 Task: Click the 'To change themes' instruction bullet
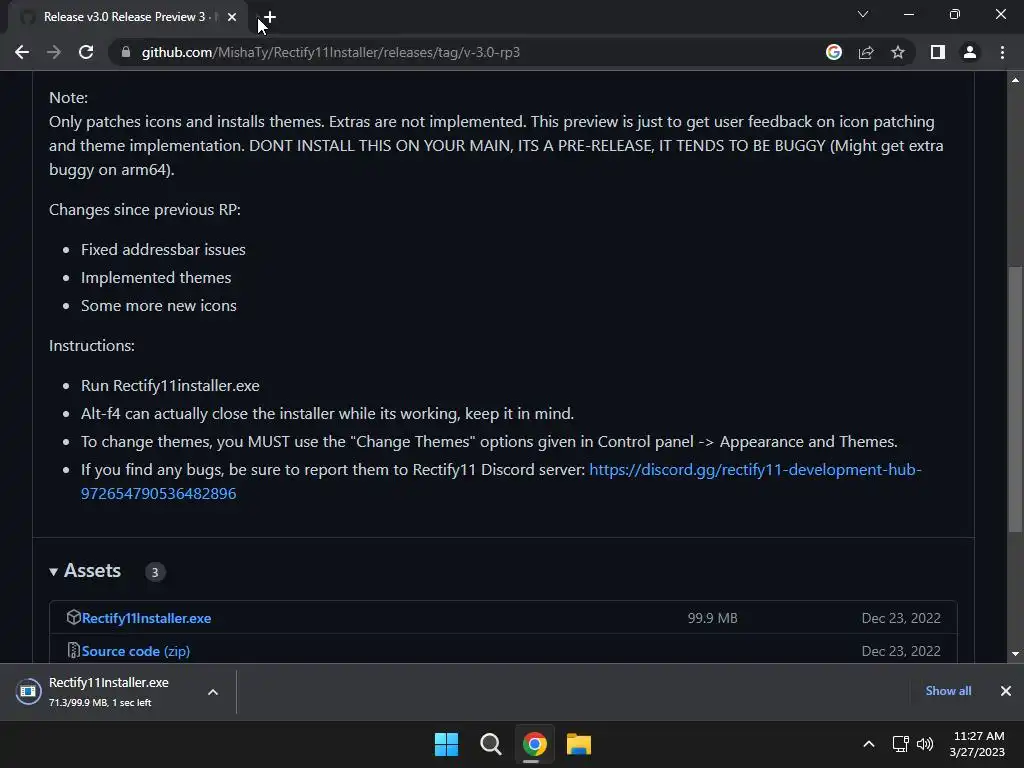[x=489, y=441]
